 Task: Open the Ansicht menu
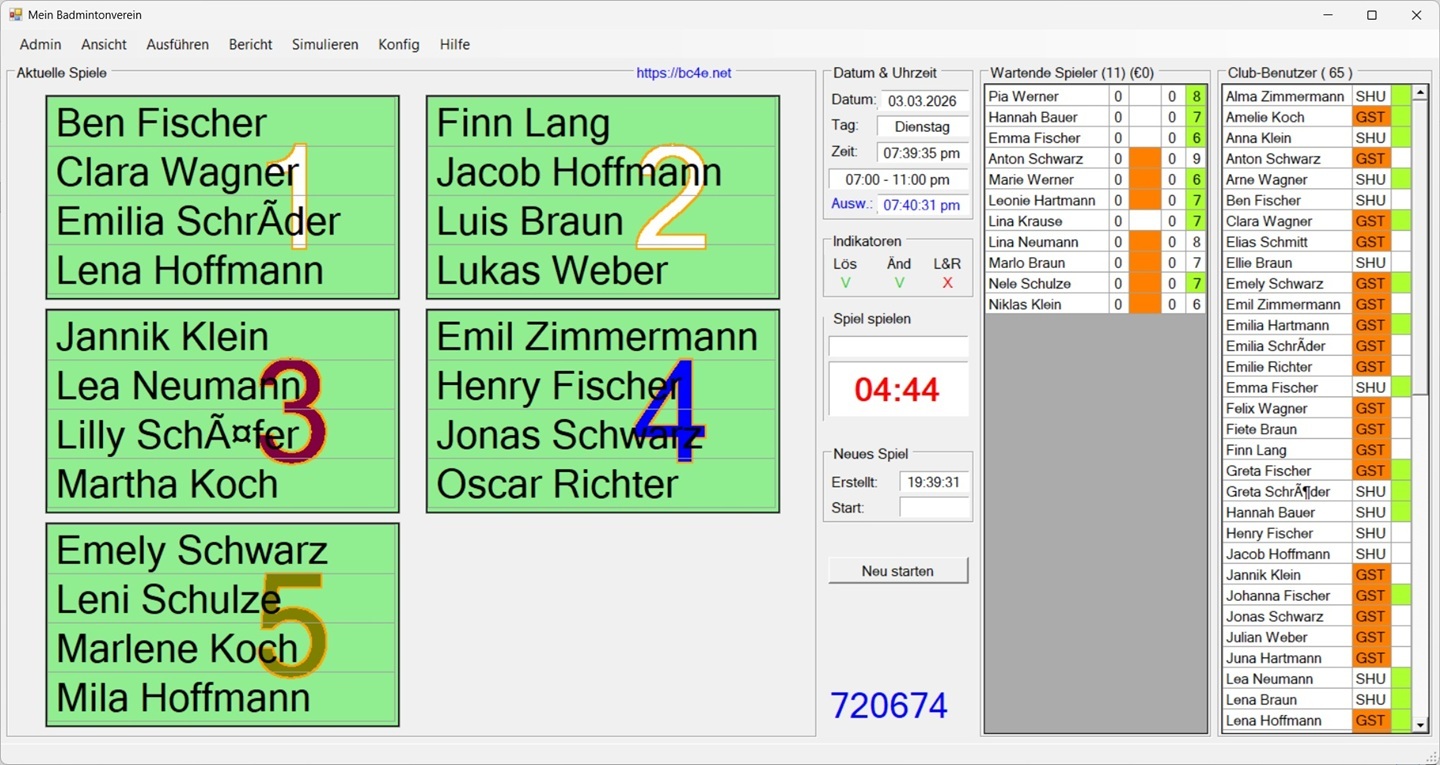point(104,44)
